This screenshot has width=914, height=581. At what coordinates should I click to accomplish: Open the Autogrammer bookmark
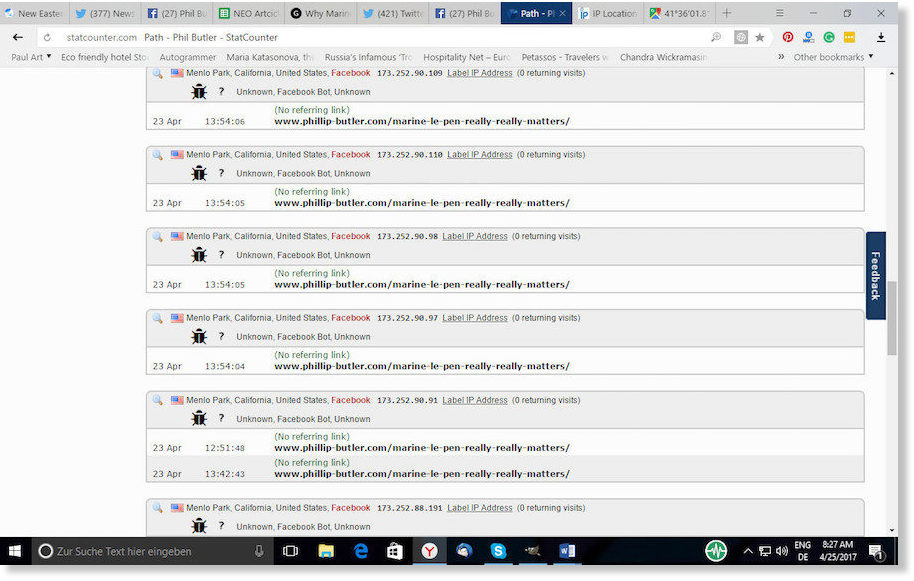pos(188,57)
